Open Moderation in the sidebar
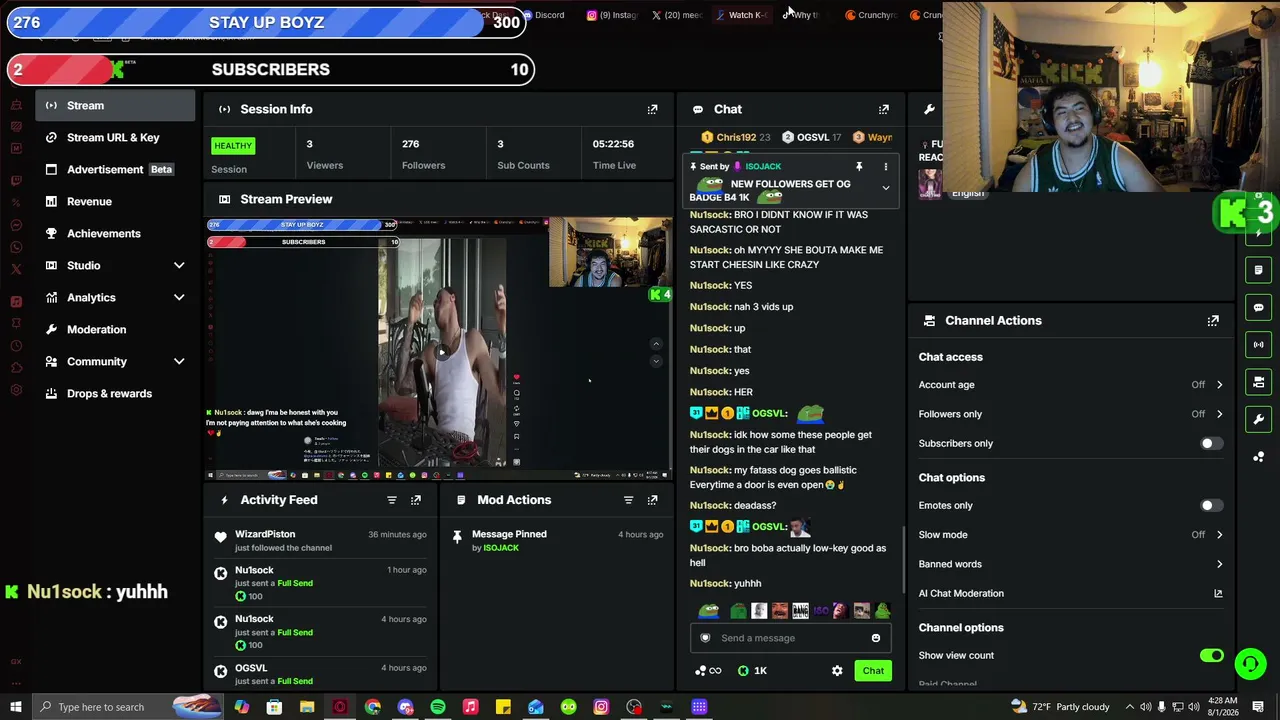Viewport: 1280px width, 720px height. click(x=115, y=329)
